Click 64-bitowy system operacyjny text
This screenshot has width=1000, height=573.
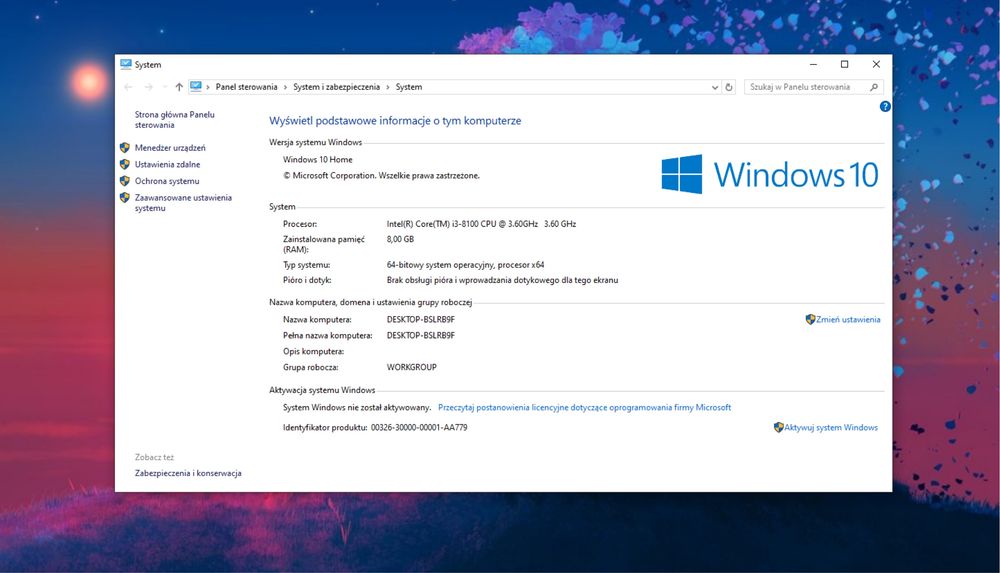tap(465, 265)
